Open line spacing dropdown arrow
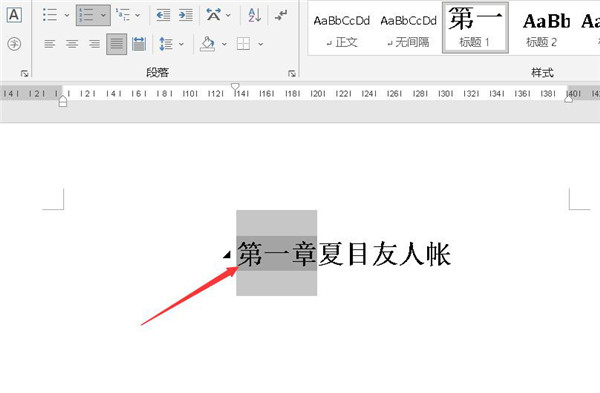Image resolution: width=600 pixels, height=393 pixels. pos(181,44)
